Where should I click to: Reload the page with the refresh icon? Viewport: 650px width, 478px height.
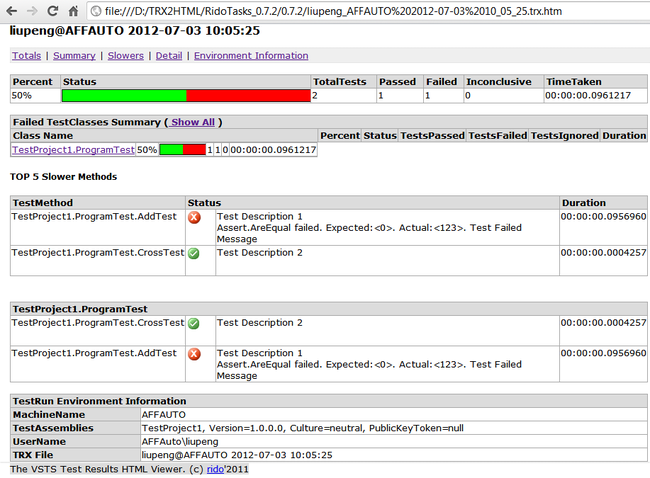pos(53,11)
